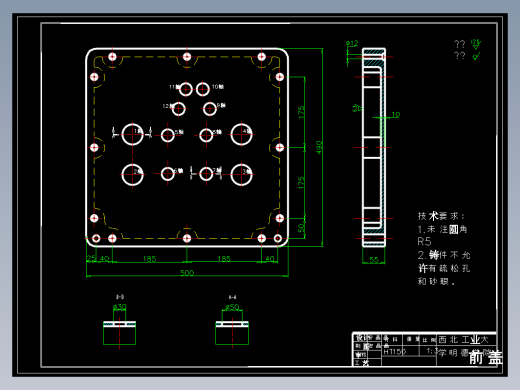520x390 pixels.
Task: Select the note line '许有疏松孔'
Action: (444, 268)
